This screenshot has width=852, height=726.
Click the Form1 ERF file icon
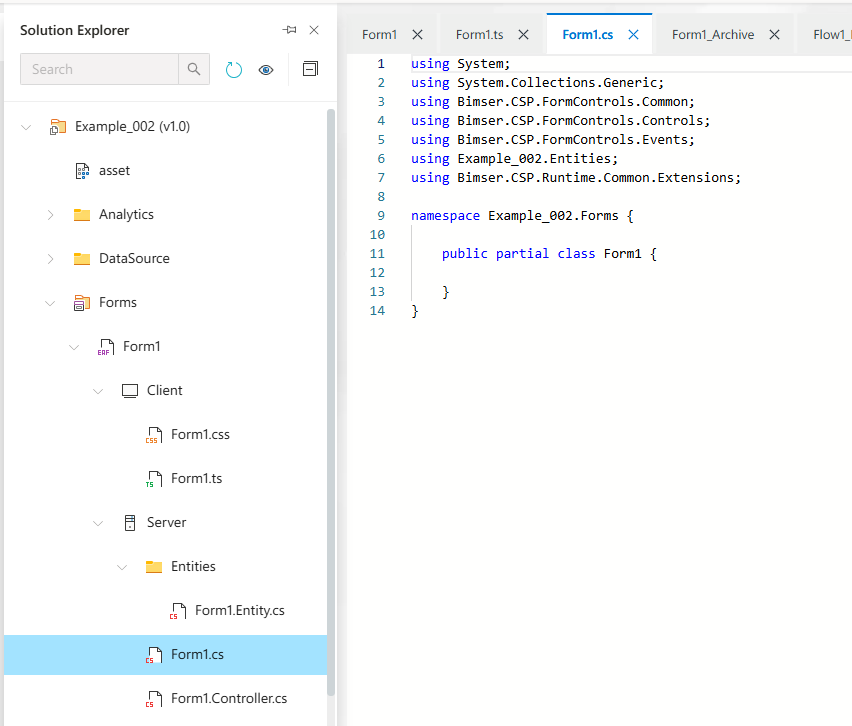(x=106, y=347)
